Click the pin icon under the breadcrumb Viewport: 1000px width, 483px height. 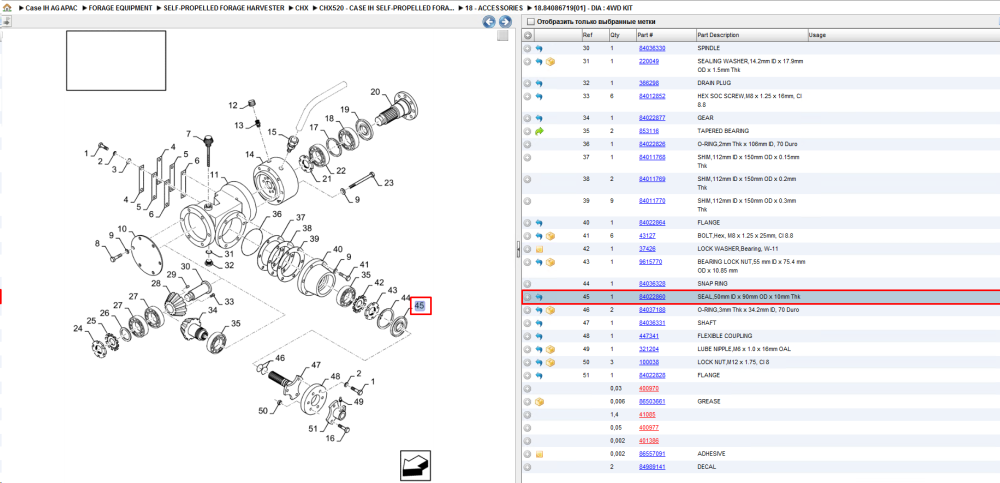(x=5, y=22)
